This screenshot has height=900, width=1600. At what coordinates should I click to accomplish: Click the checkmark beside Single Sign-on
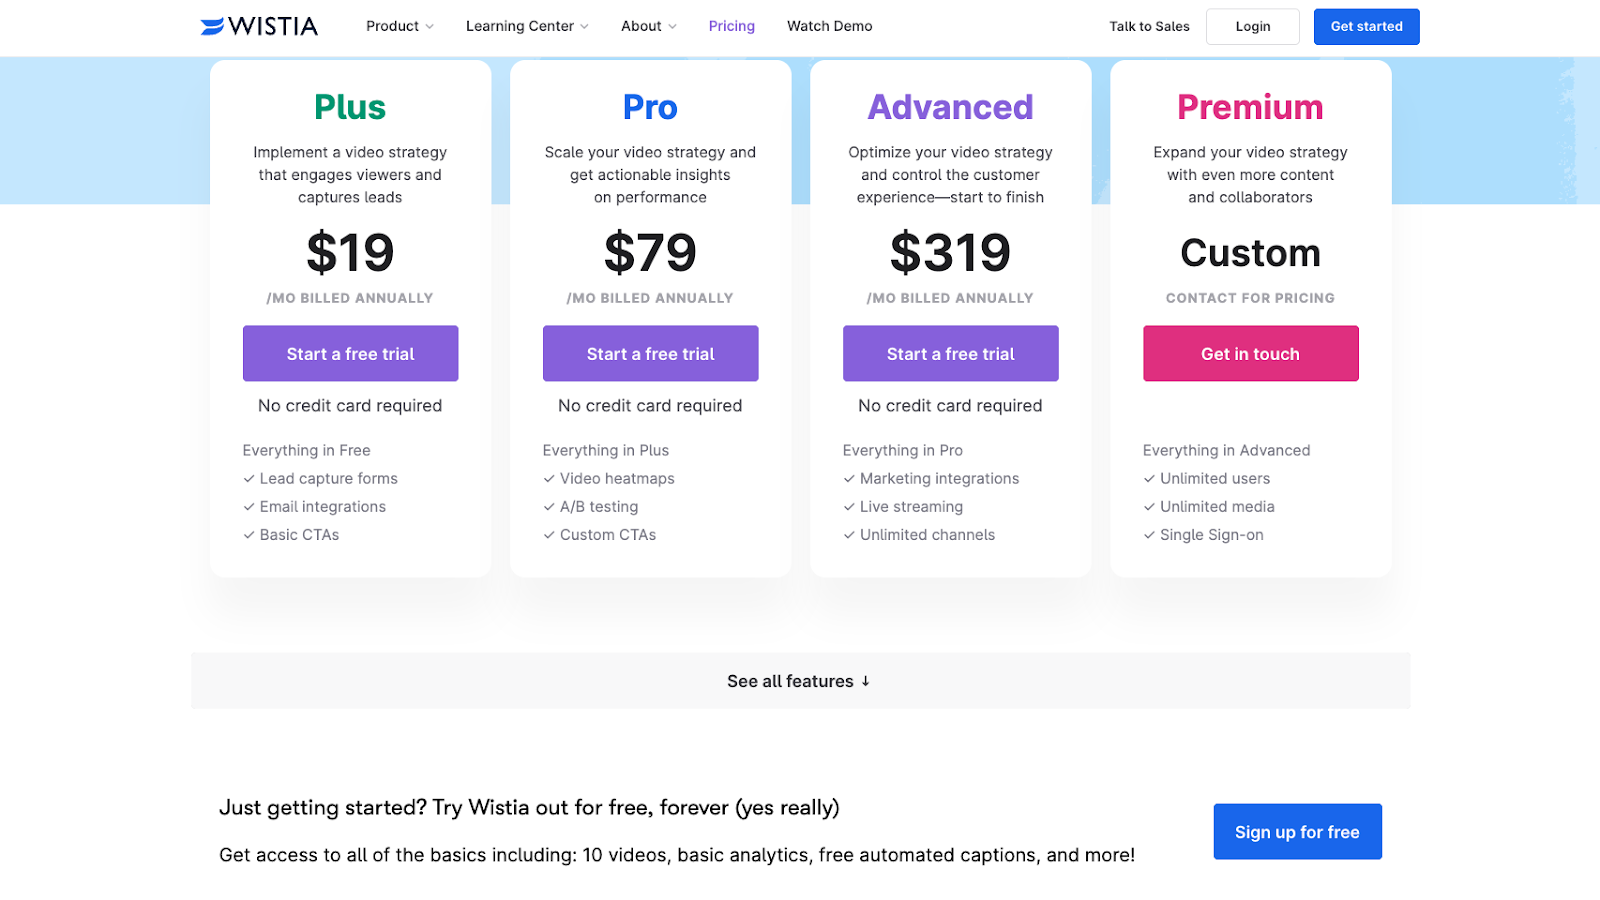click(x=1149, y=534)
